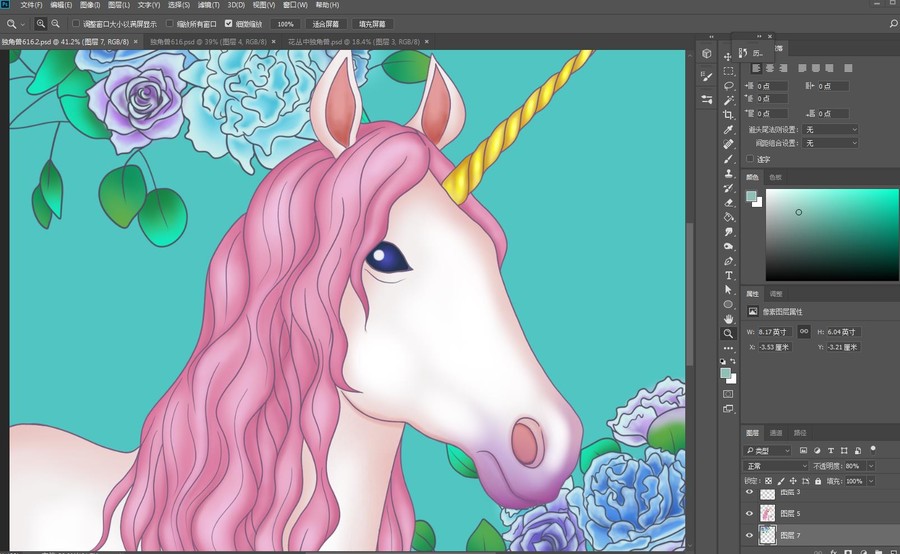Select the Ellipse shape tool
The height and width of the screenshot is (554, 900).
(728, 304)
